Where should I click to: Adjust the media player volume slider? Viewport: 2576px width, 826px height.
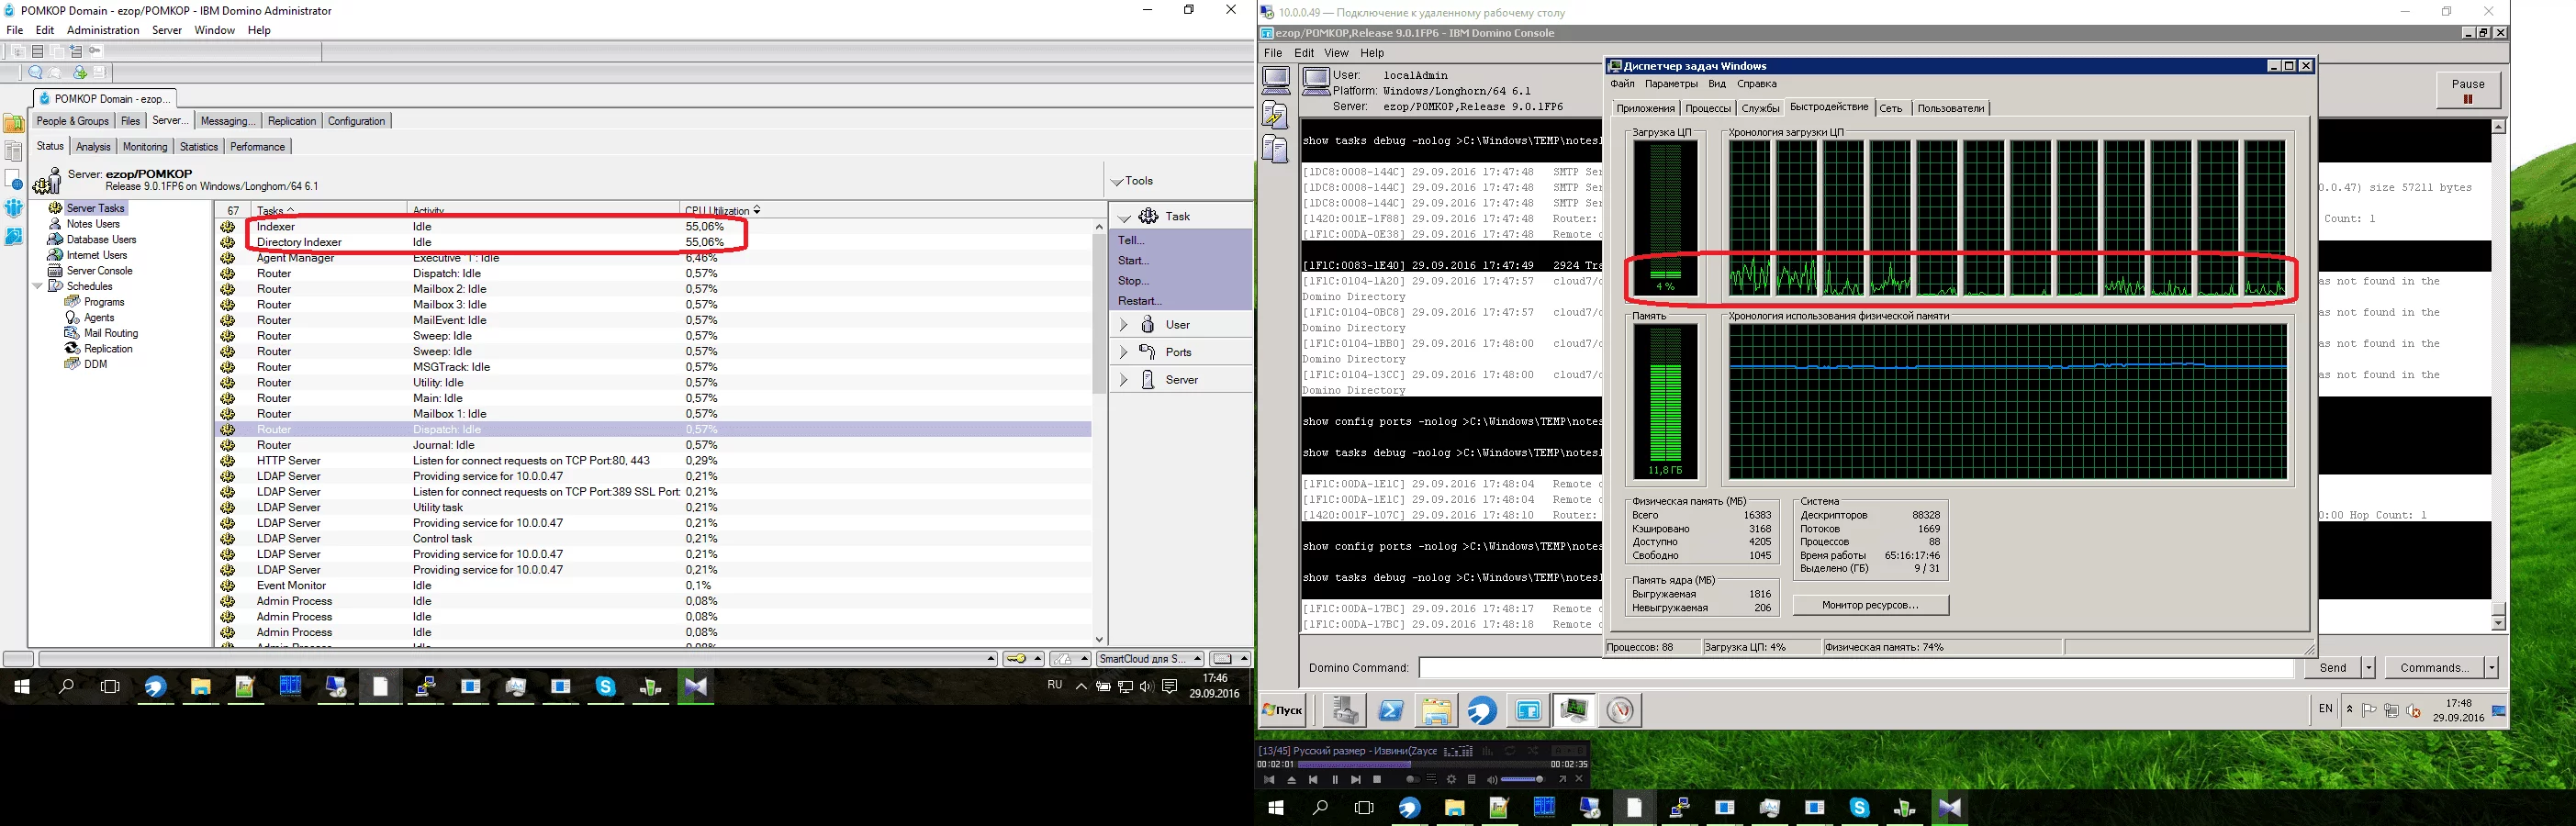pyautogui.click(x=1522, y=780)
